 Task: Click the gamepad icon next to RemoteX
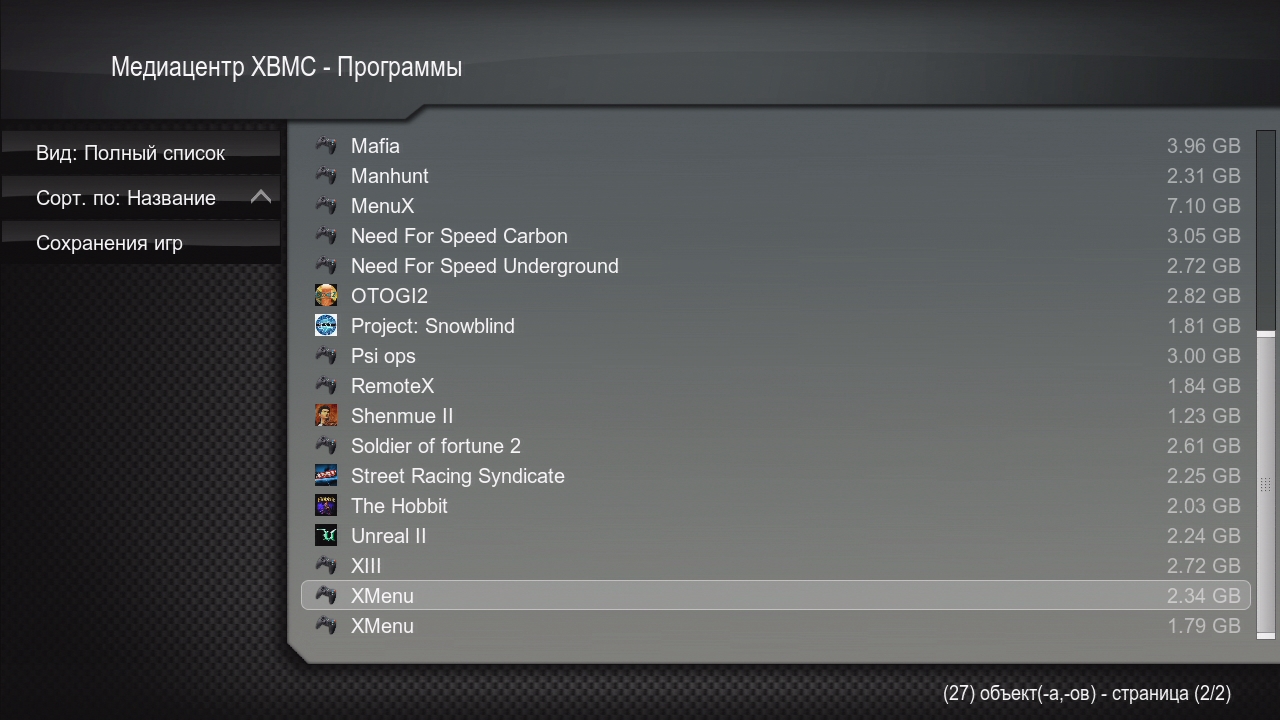coord(326,386)
